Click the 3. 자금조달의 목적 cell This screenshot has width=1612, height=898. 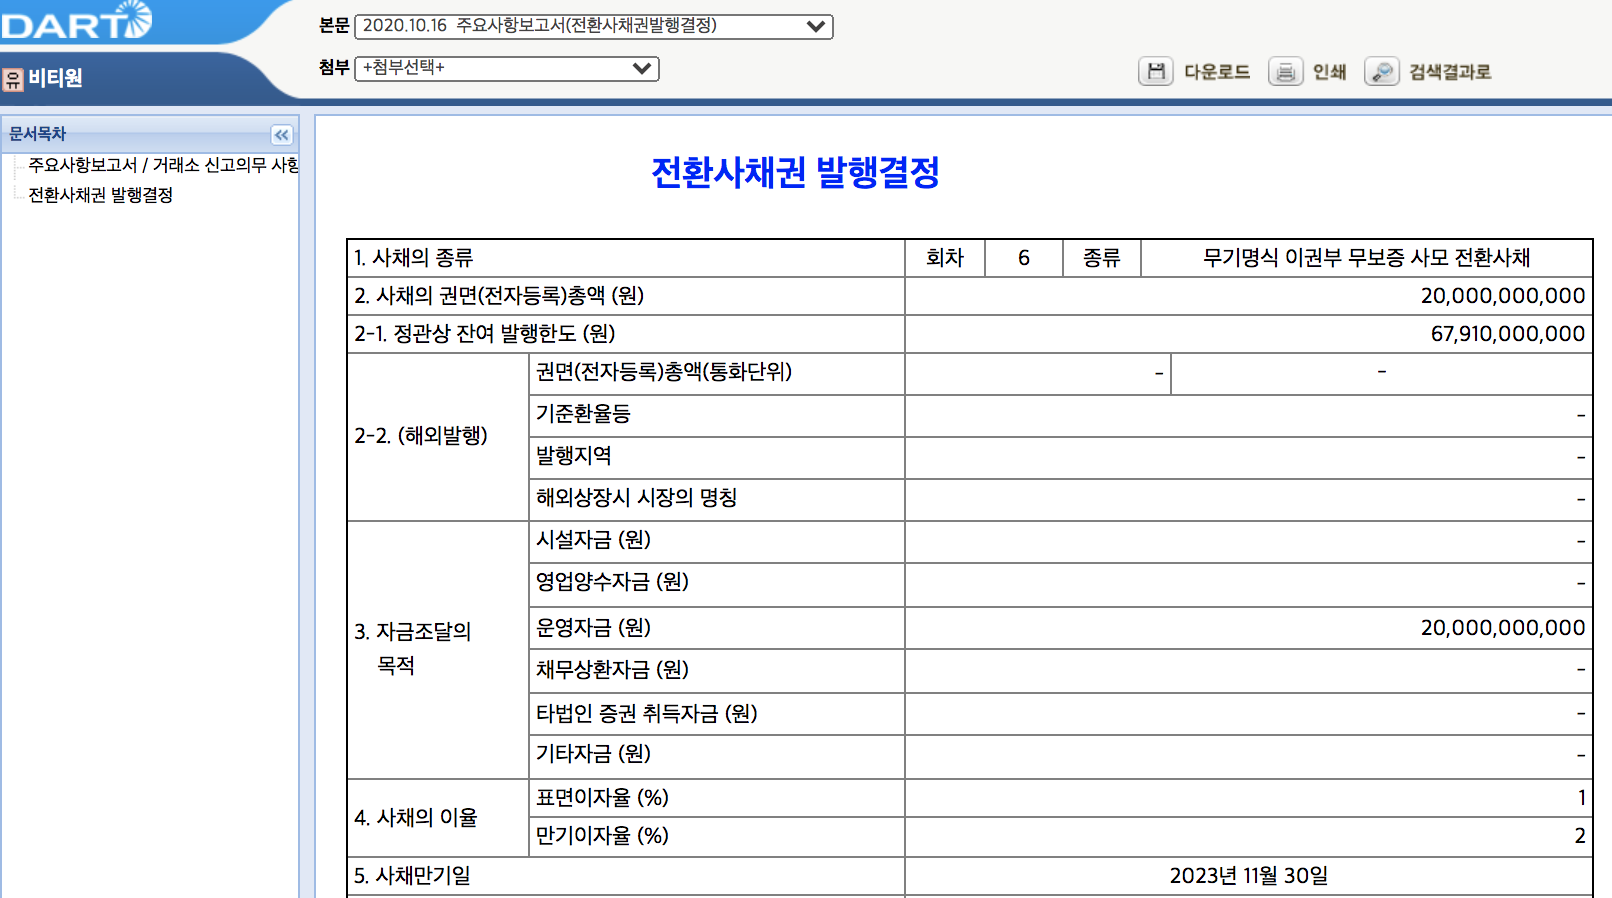pos(438,649)
